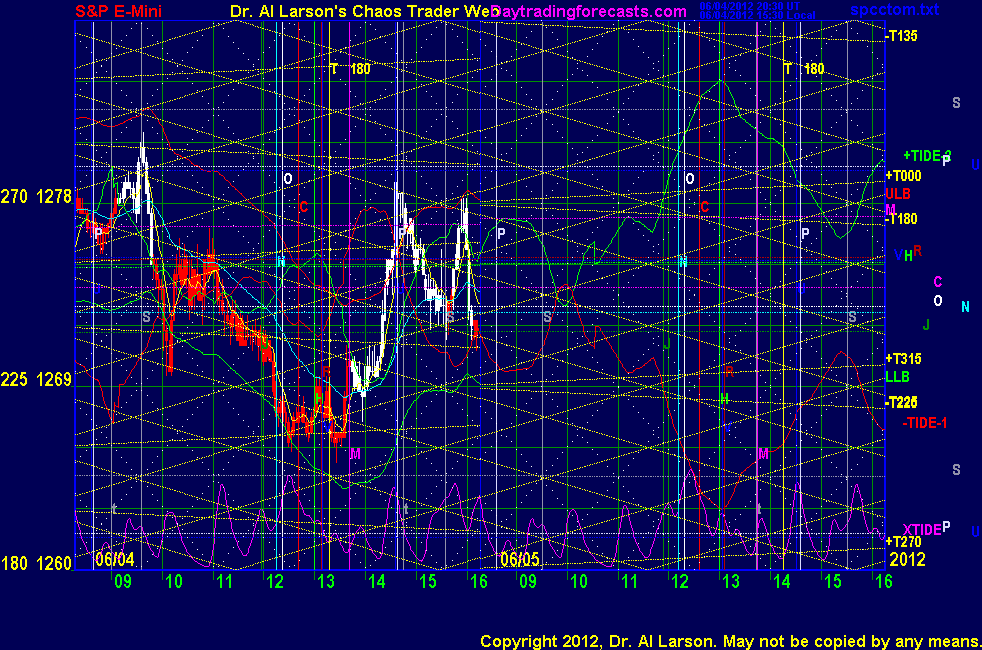
Task: Click the "-T135" label beside the chart
Action: point(901,36)
